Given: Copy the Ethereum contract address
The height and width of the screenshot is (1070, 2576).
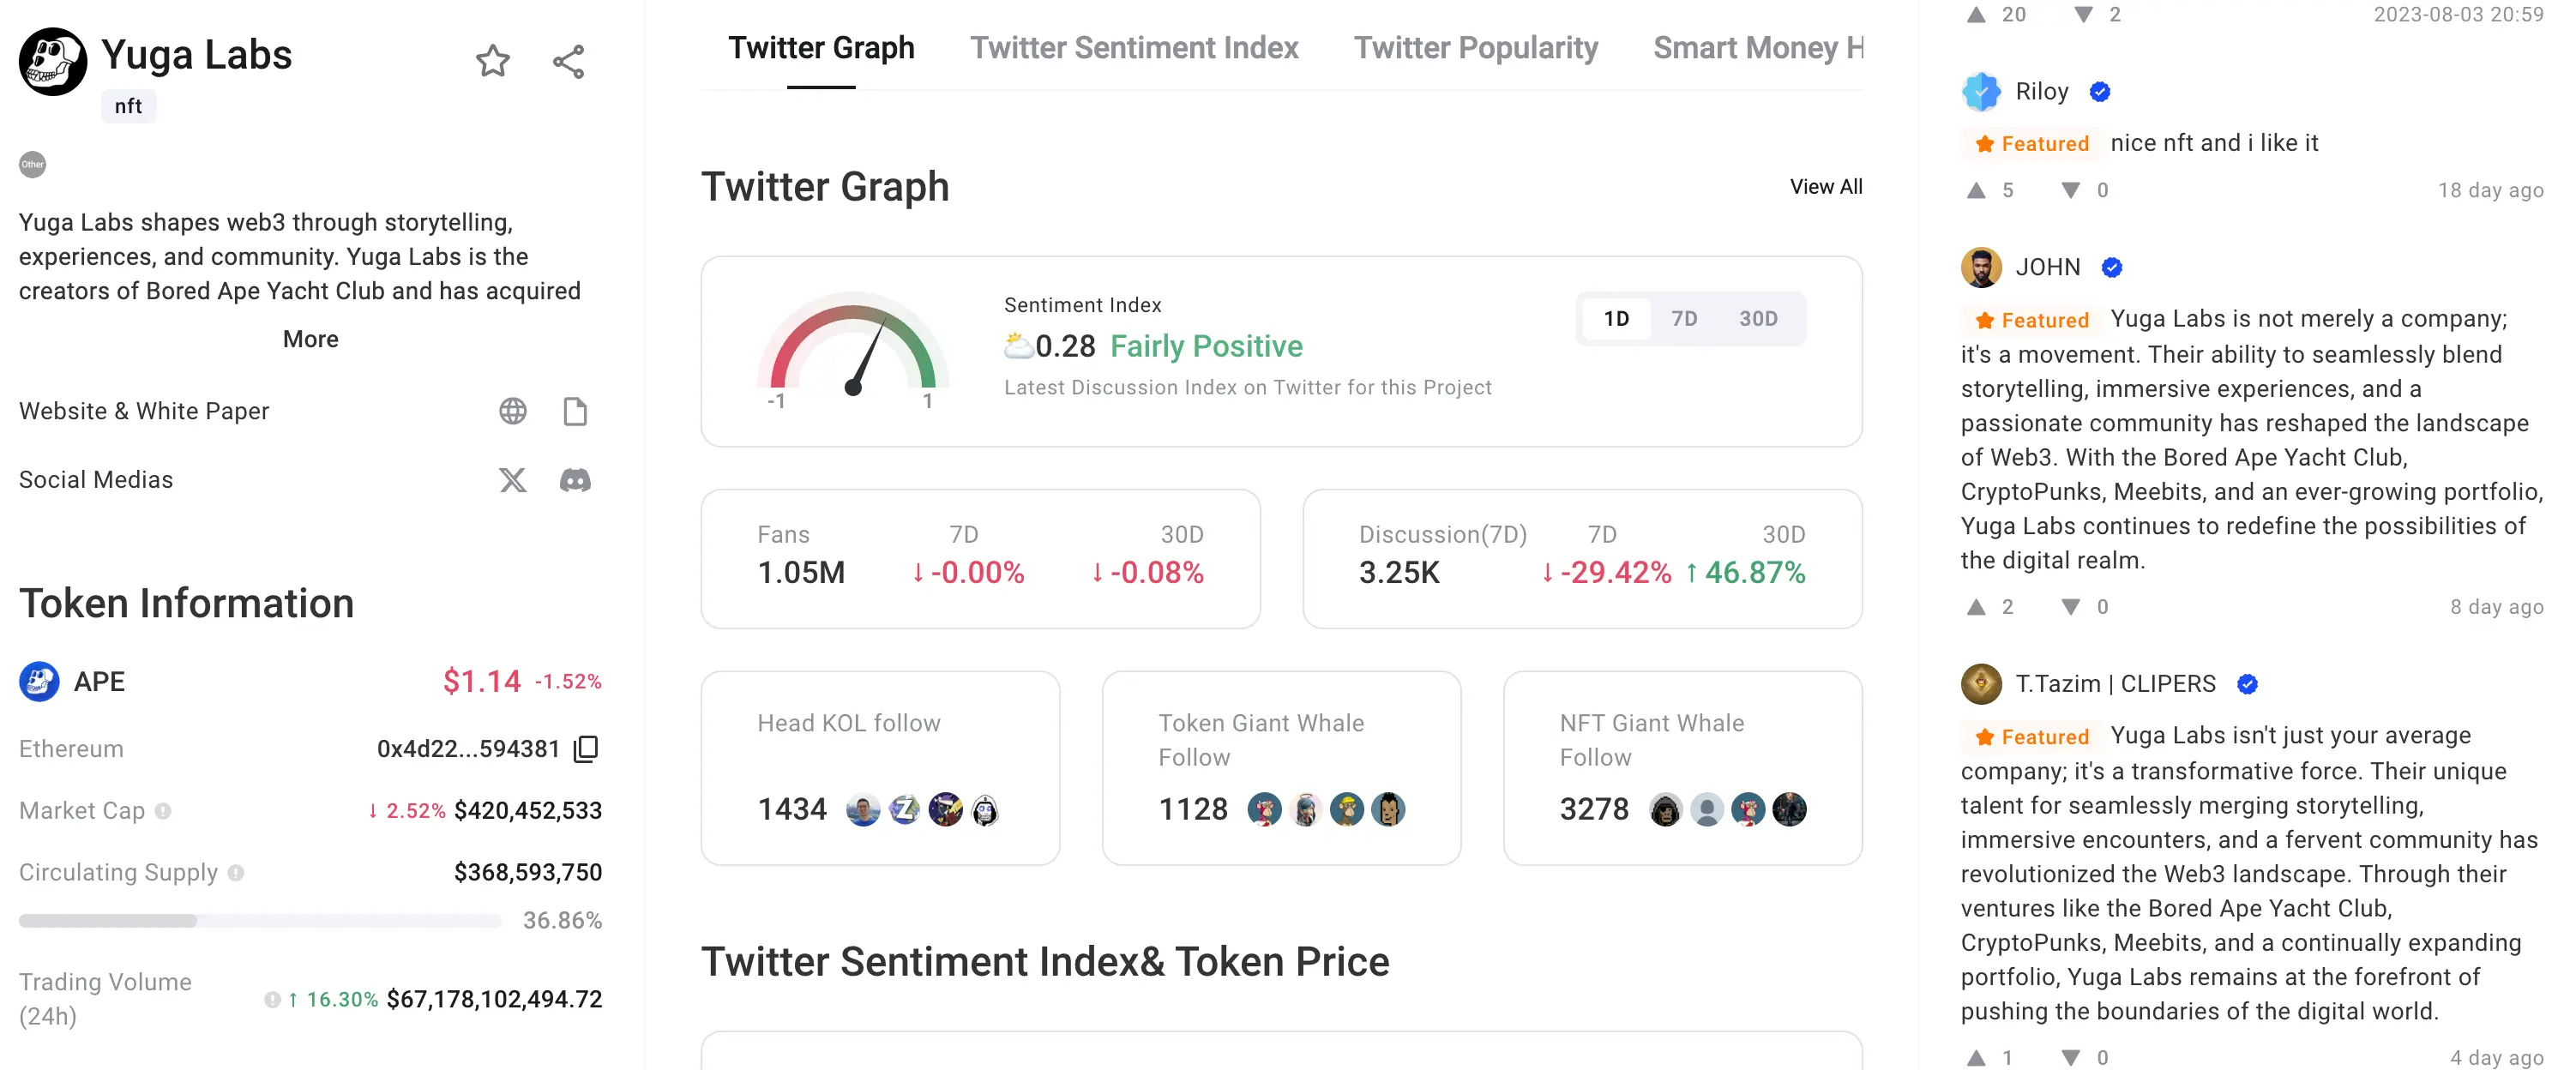Looking at the screenshot, I should coord(587,749).
